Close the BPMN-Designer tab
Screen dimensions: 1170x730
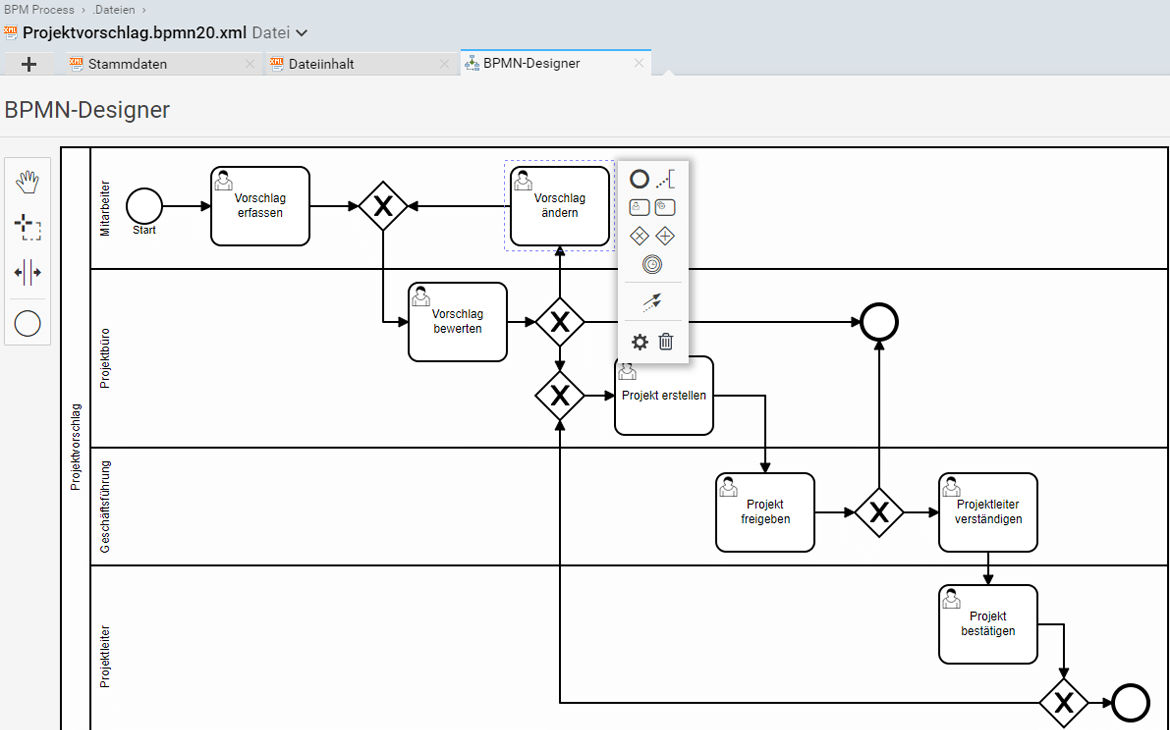point(639,63)
